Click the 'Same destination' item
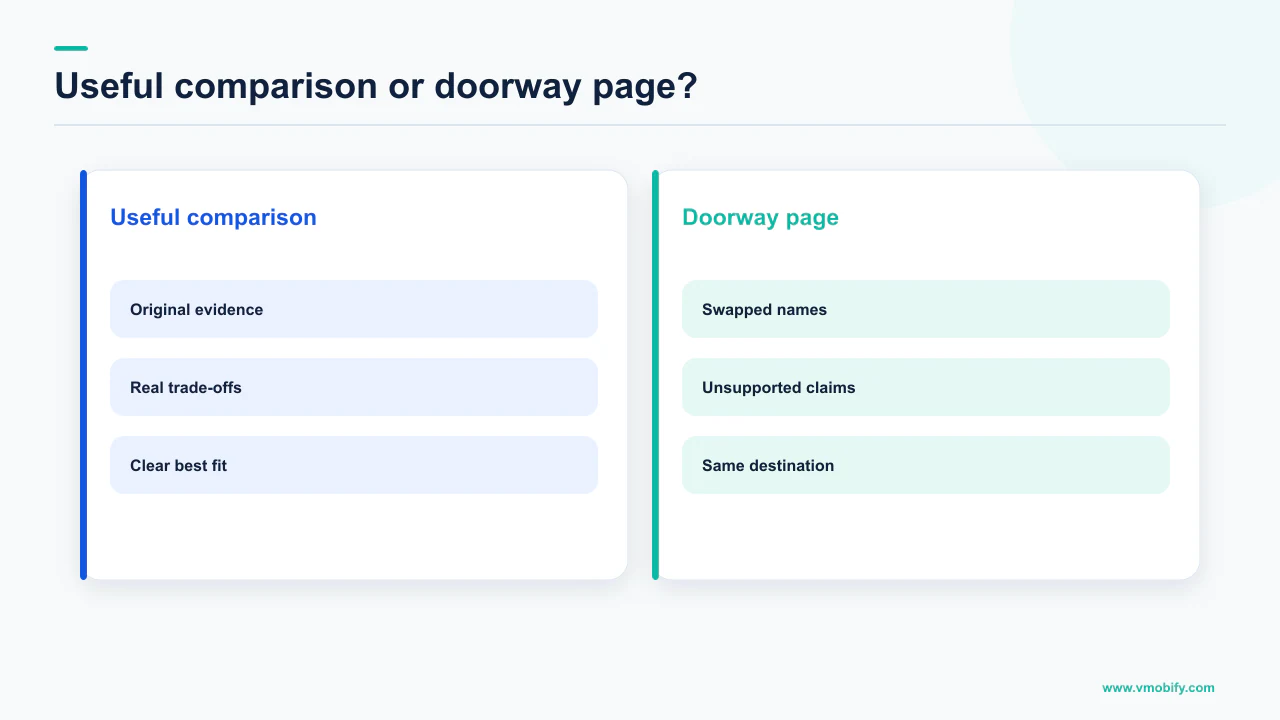 926,465
